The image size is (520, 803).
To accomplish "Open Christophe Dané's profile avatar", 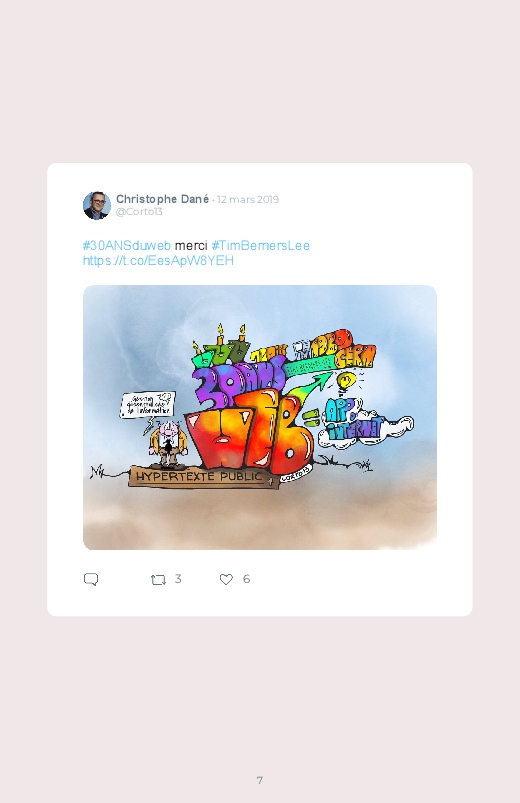I will tap(97, 205).
